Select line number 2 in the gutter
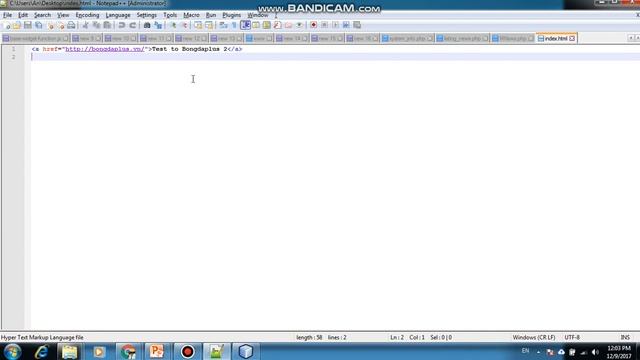The width and height of the screenshot is (640, 360). [x=13, y=57]
